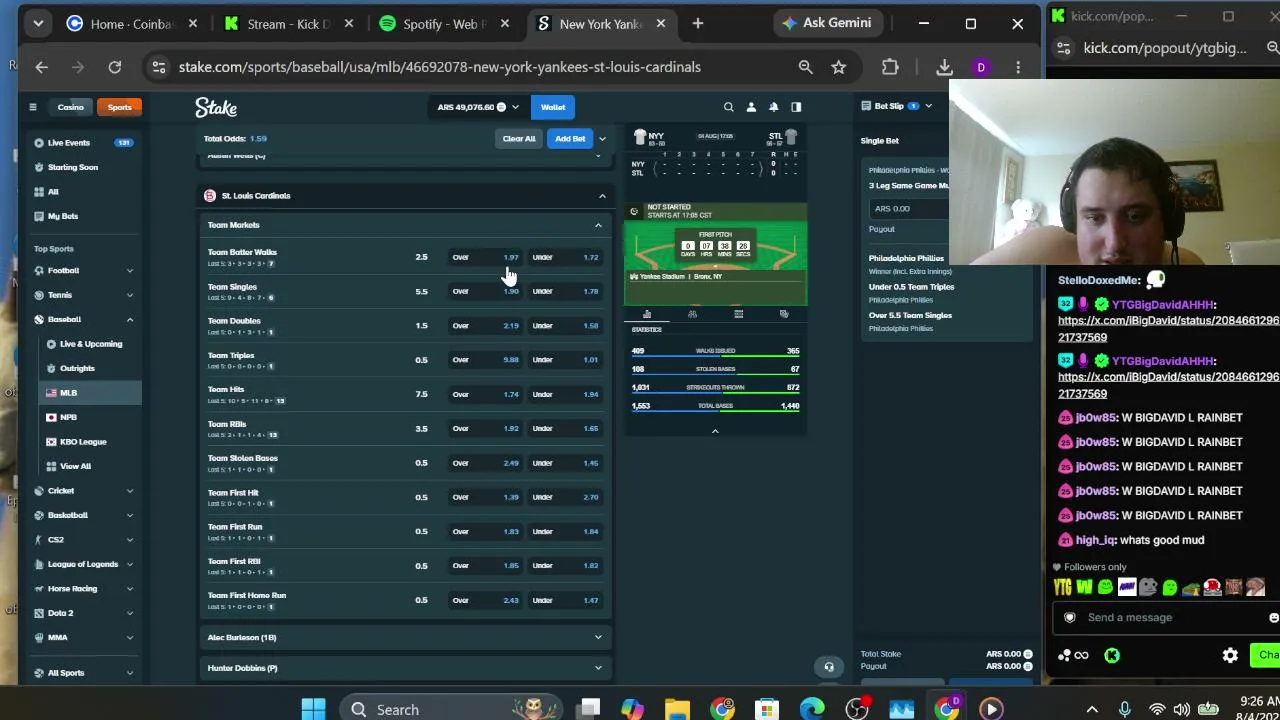The image size is (1280, 720).
Task: Switch to the Home - Coinbase browser tab
Action: point(132,24)
